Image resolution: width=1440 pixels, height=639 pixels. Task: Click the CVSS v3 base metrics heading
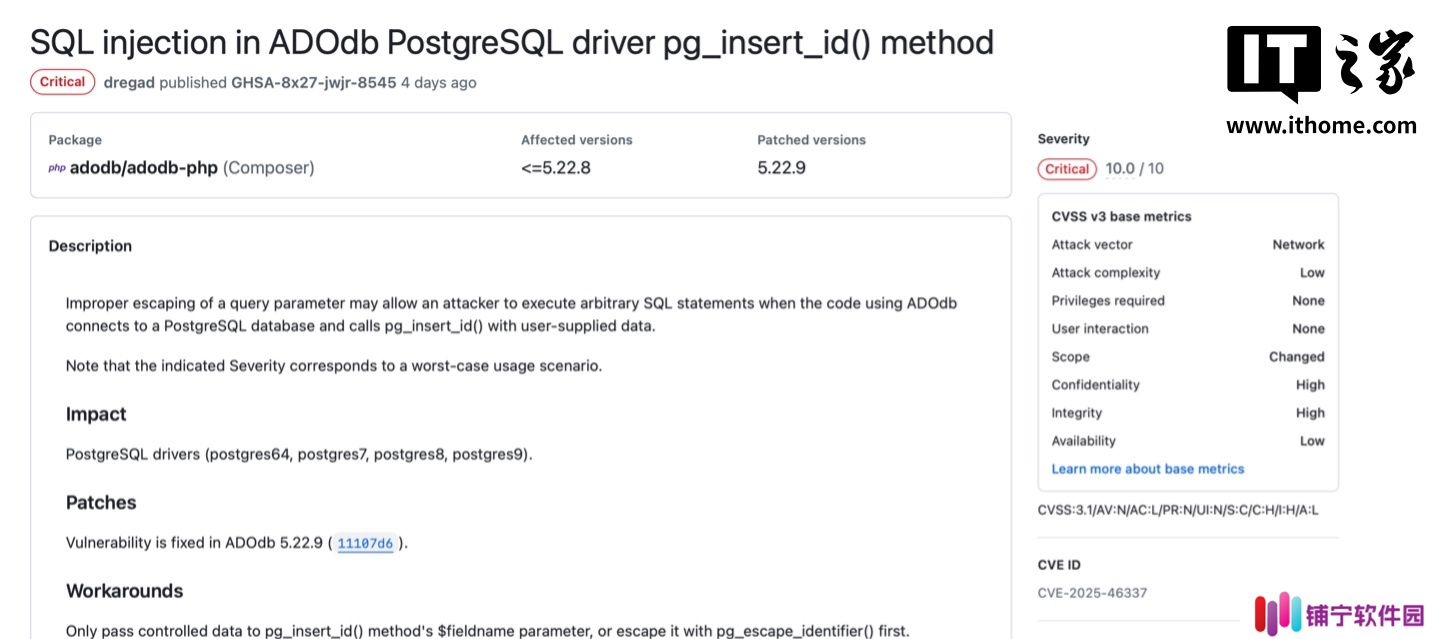1121,217
